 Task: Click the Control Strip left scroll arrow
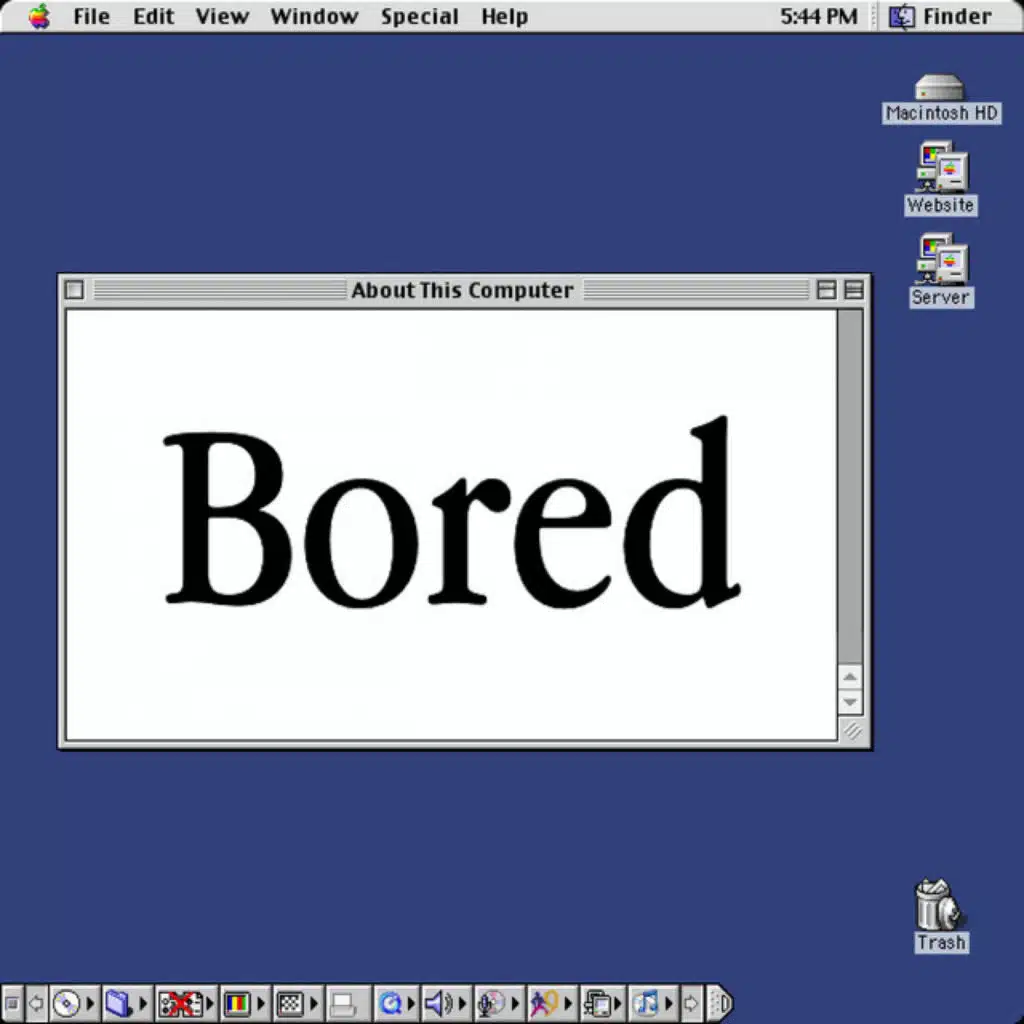36,1003
